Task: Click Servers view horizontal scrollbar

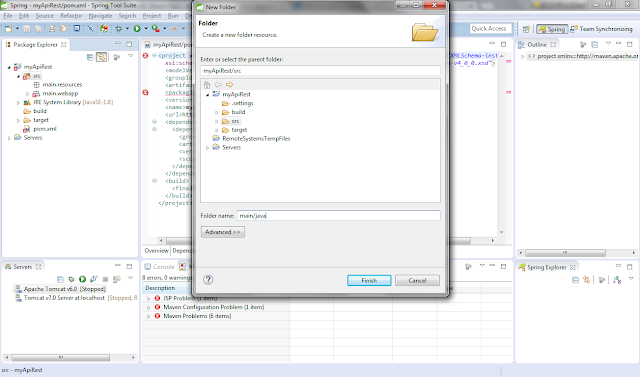Action: [61, 357]
